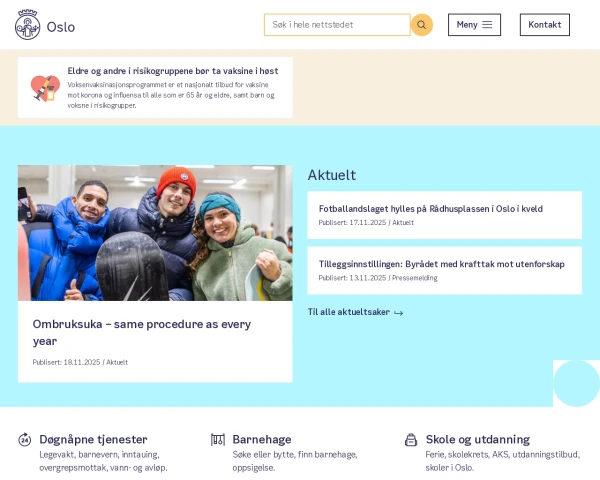Click the Skole og utdanning backpack icon
Viewport: 600px width, 480px height.
(411, 439)
